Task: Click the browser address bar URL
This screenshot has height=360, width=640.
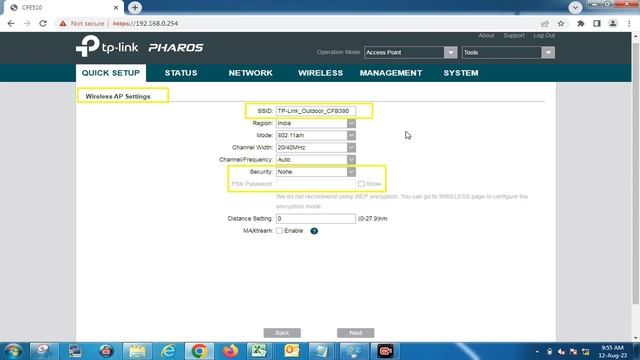Action: pyautogui.click(x=145, y=24)
